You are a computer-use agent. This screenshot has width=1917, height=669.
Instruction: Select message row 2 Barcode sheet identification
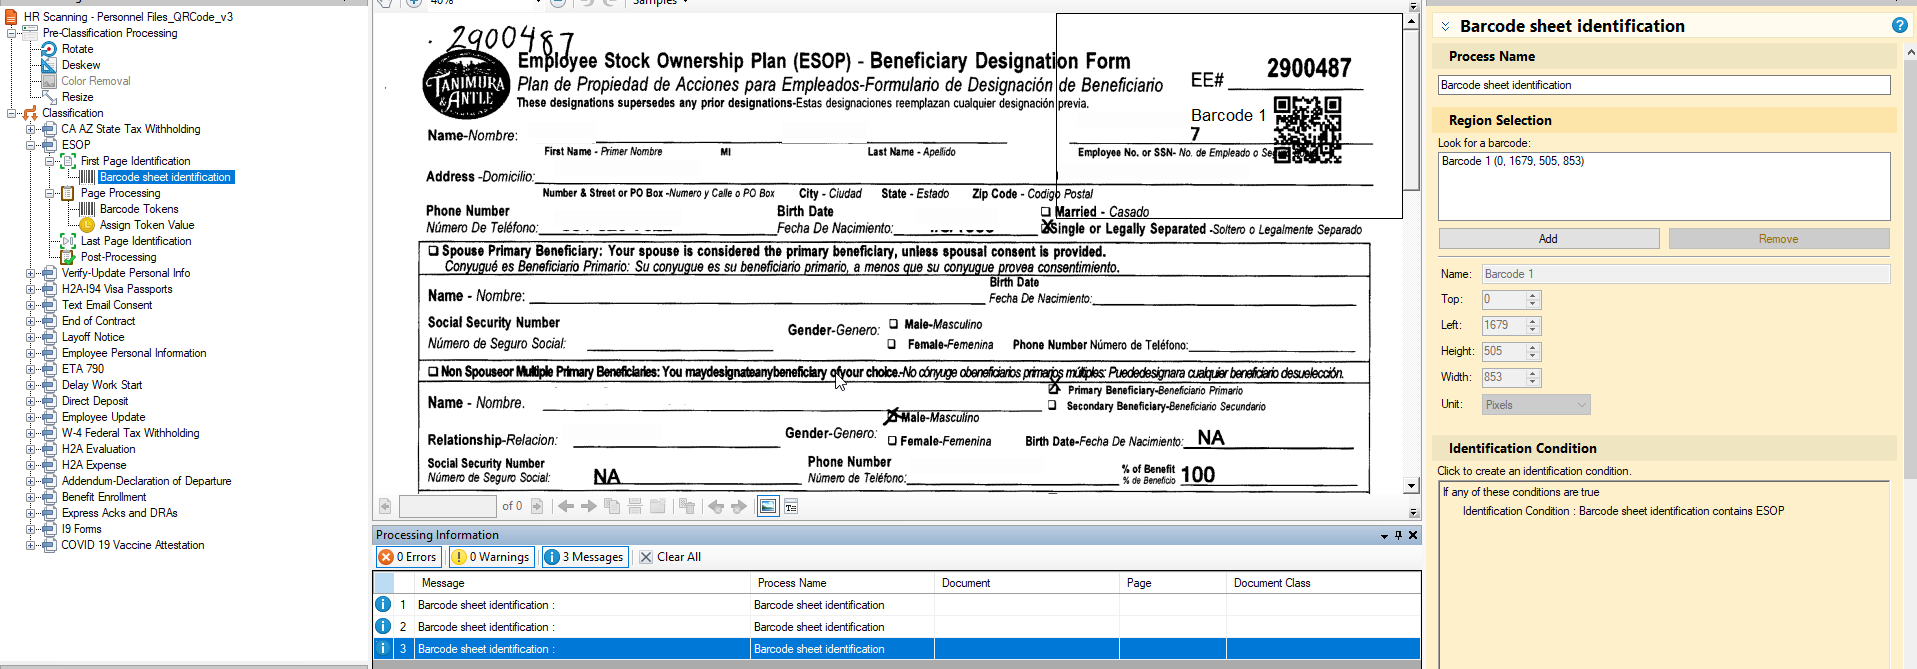(897, 627)
